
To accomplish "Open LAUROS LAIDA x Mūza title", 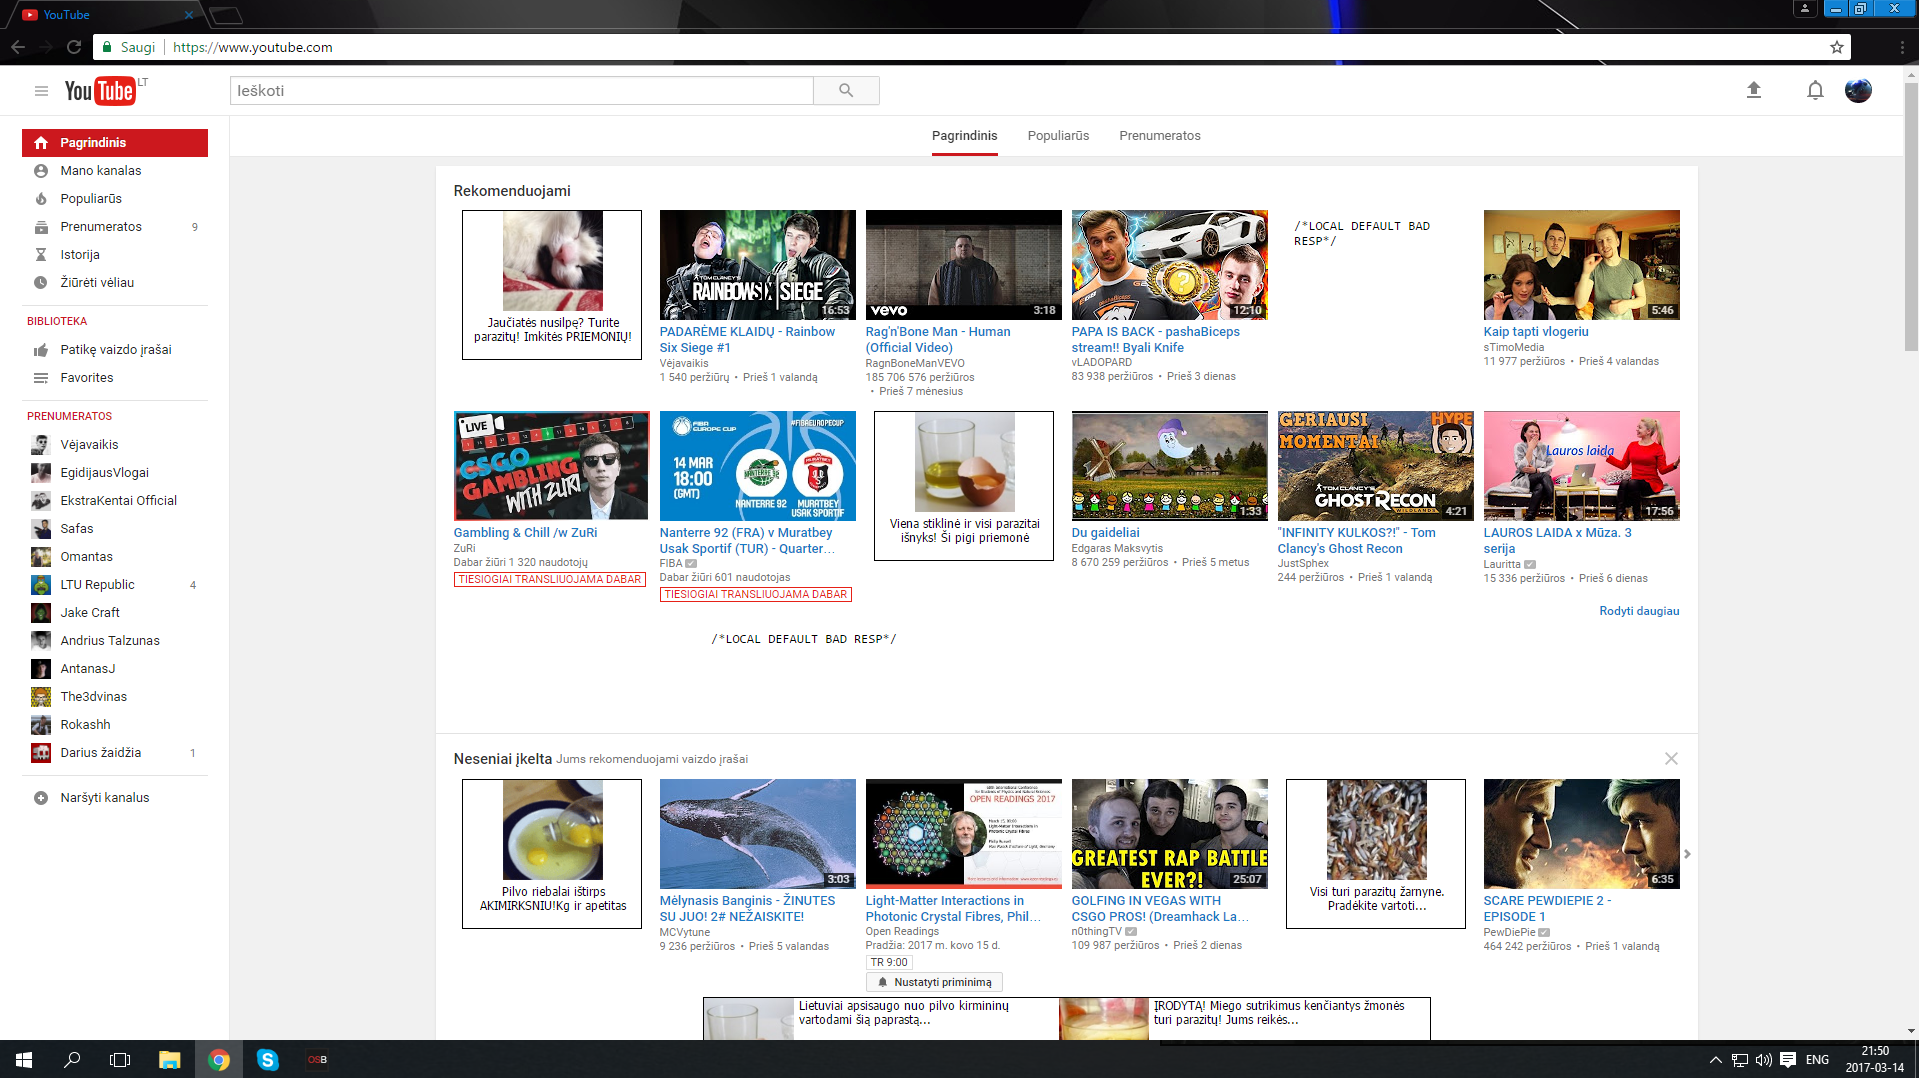I will pyautogui.click(x=1557, y=541).
